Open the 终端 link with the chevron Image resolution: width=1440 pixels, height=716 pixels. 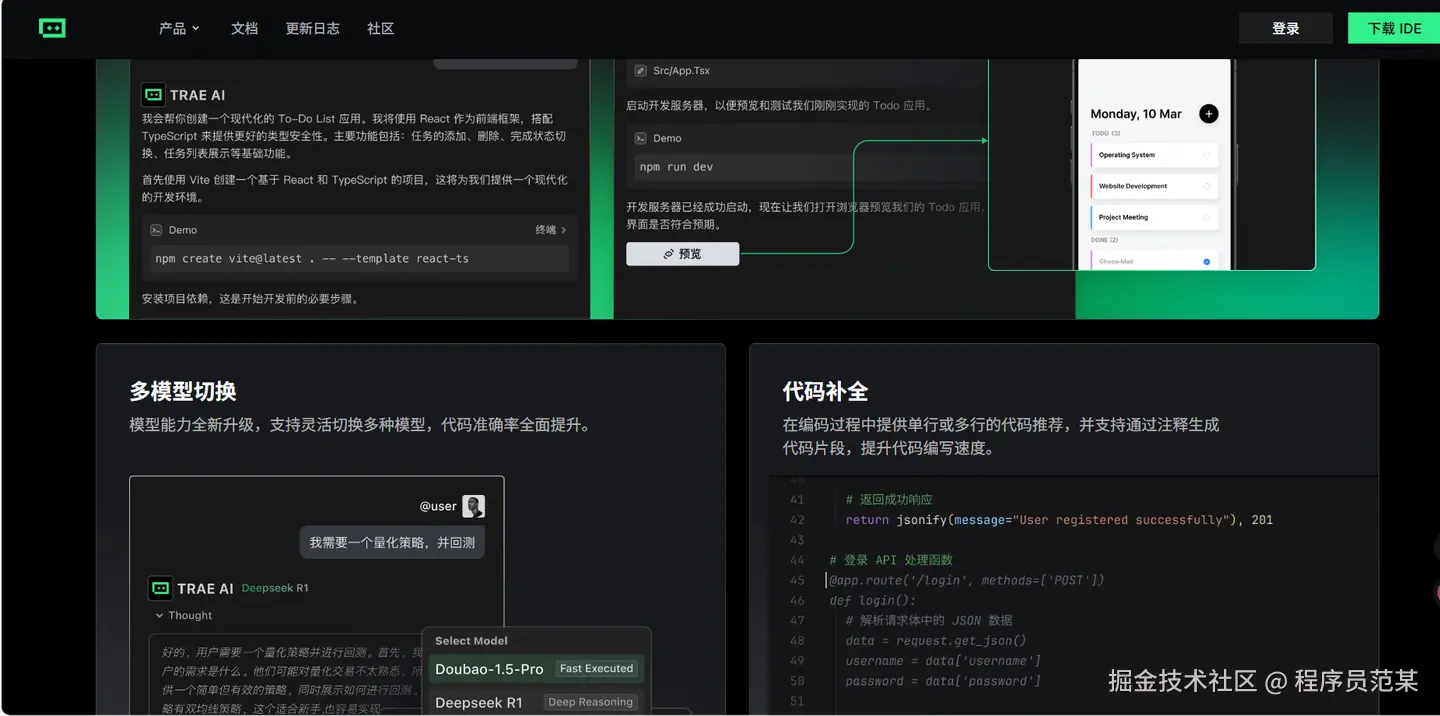[551, 230]
